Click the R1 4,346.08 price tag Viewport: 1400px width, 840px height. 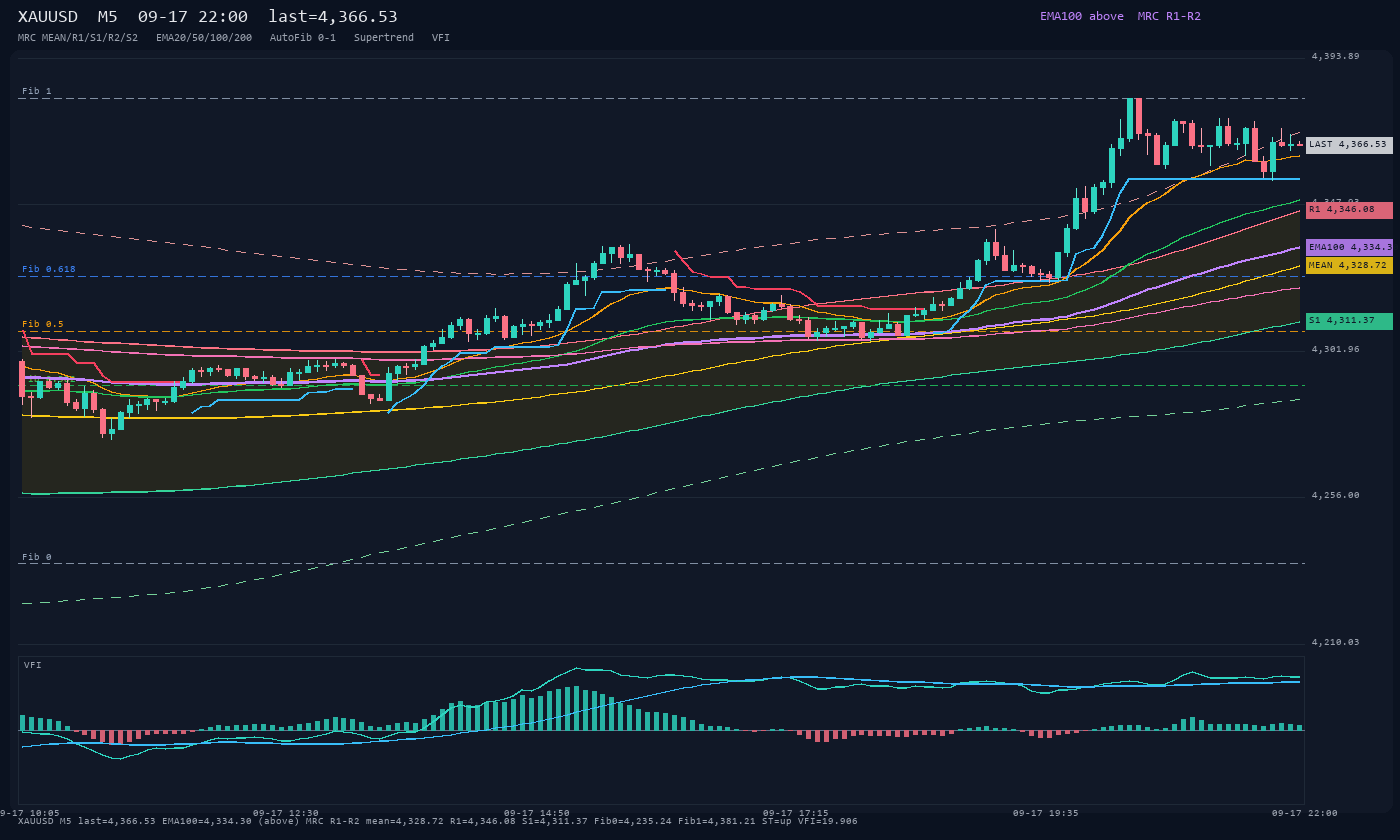[x=1349, y=210]
